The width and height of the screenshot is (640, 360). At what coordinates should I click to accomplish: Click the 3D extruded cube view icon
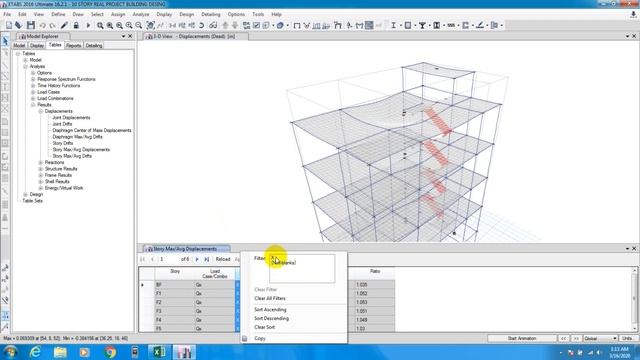pos(280,25)
